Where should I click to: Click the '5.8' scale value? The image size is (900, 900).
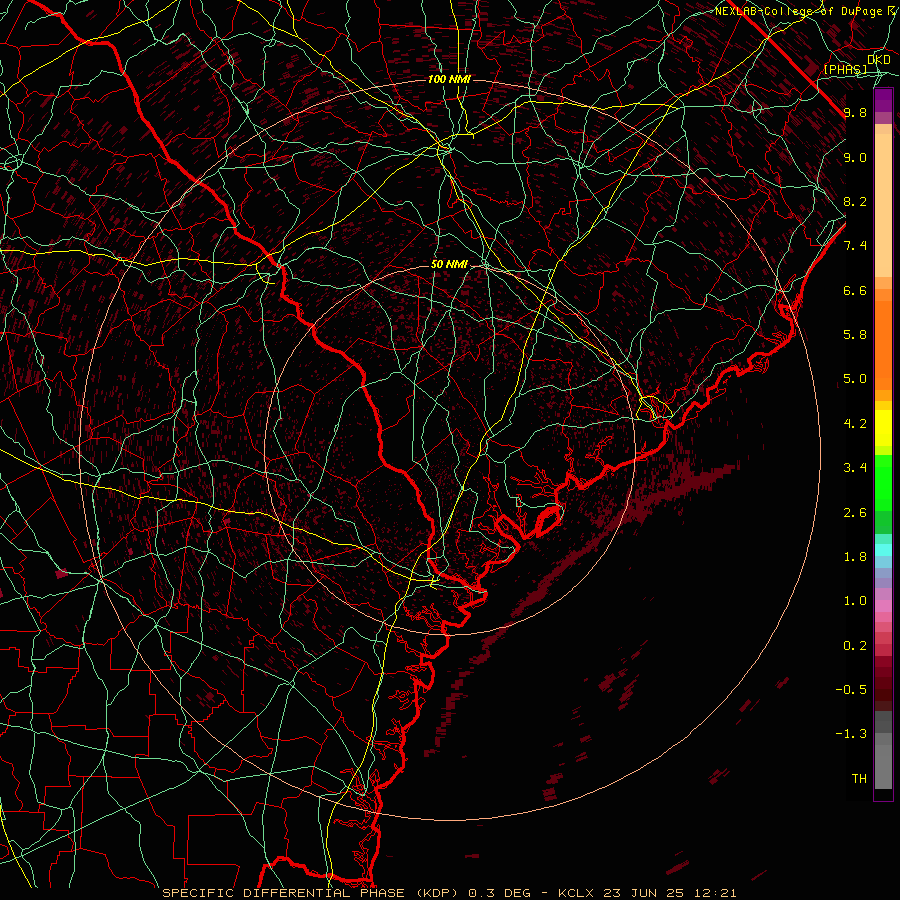point(855,335)
